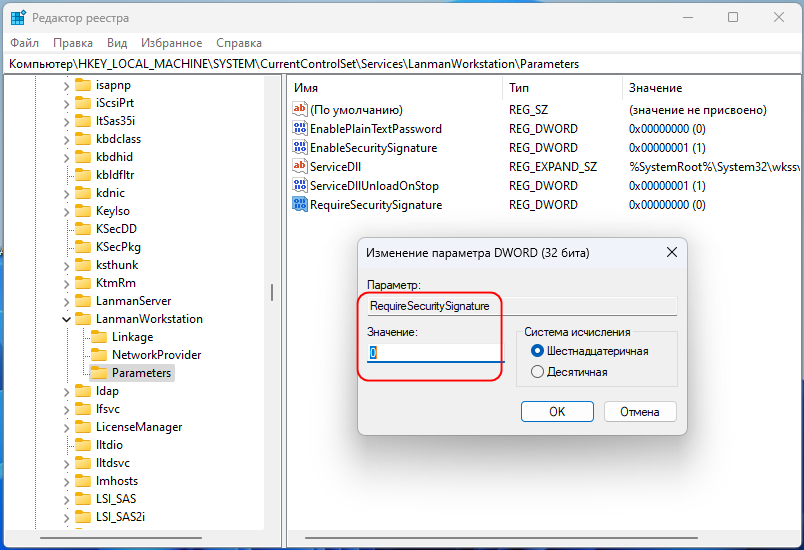
Task: Click the LanmanServer folder icon
Action: (83, 301)
